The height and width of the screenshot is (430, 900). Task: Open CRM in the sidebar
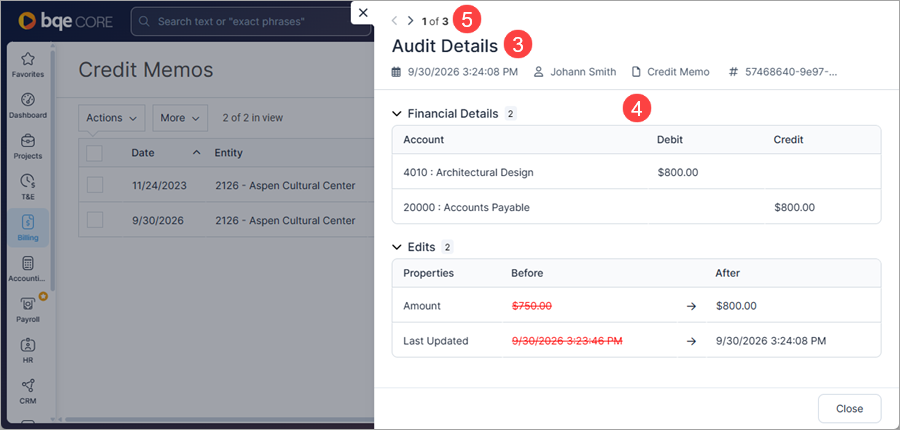pos(28,391)
